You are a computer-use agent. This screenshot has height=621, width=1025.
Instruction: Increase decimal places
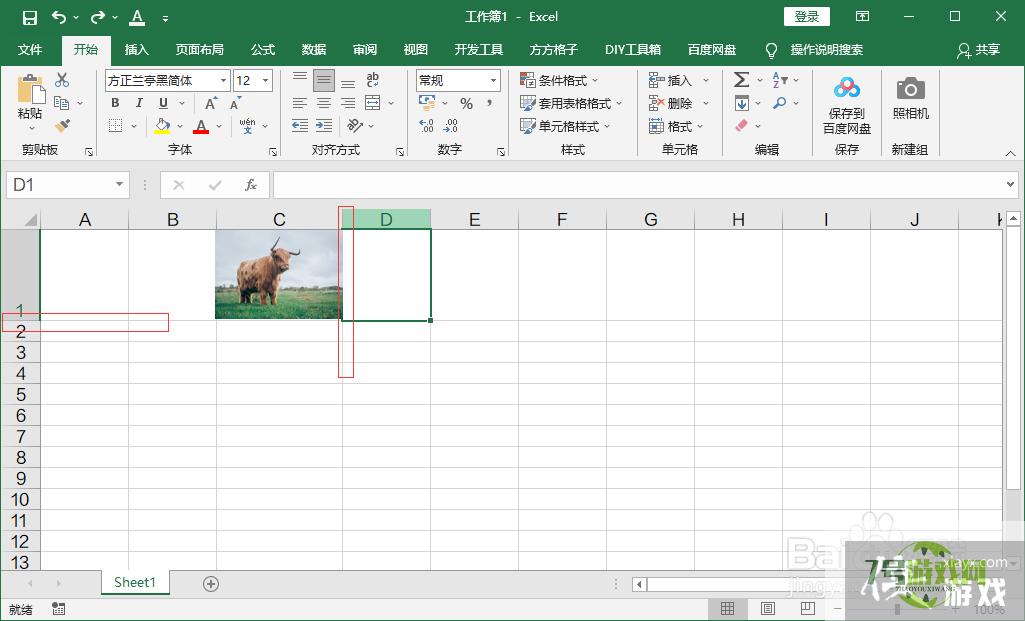[x=426, y=126]
